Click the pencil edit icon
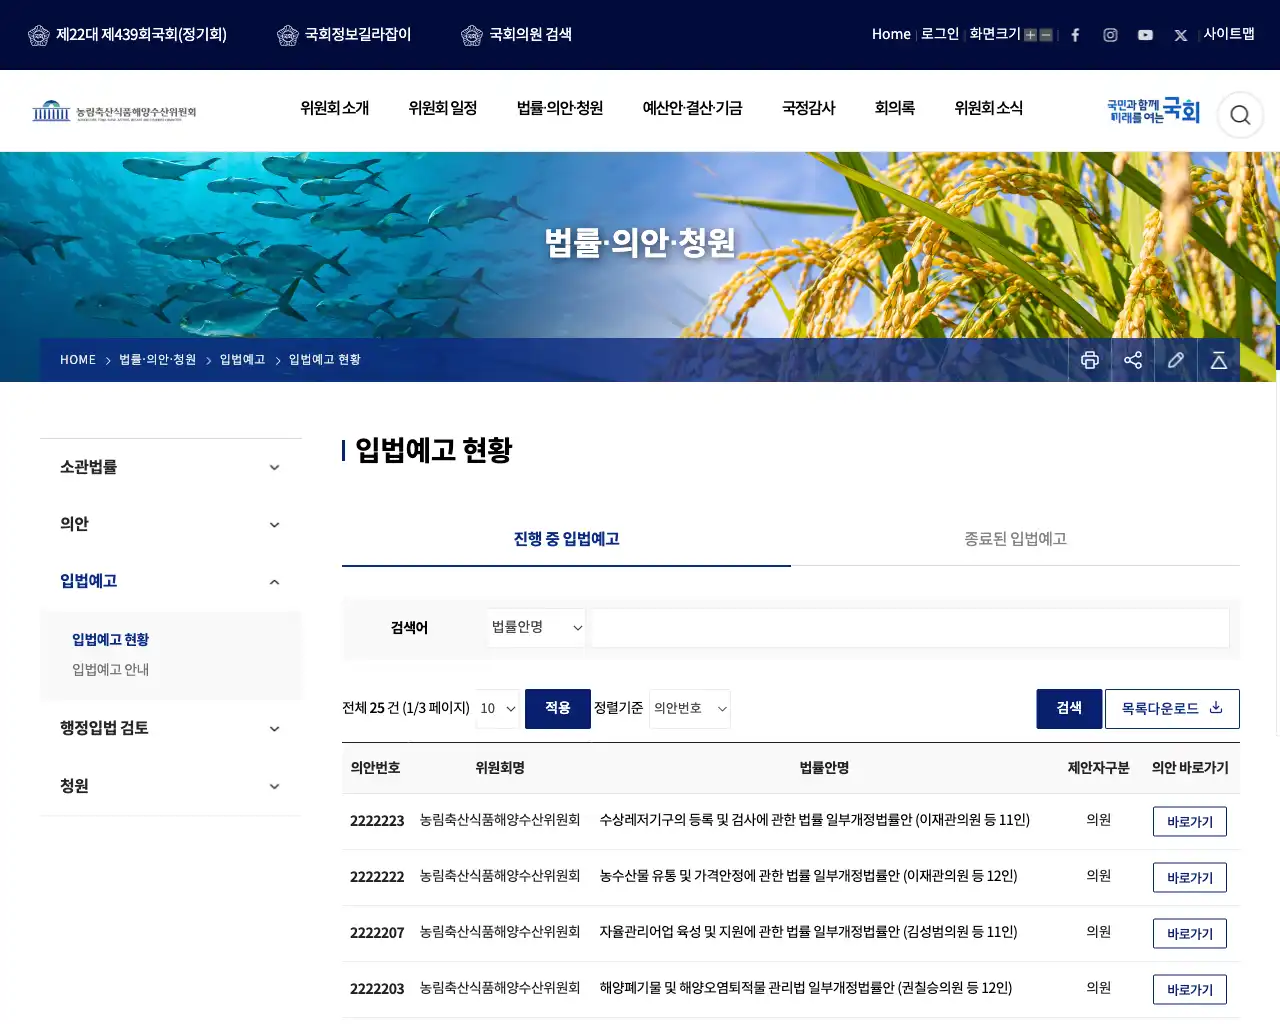The image size is (1280, 1024). pyautogui.click(x=1176, y=360)
